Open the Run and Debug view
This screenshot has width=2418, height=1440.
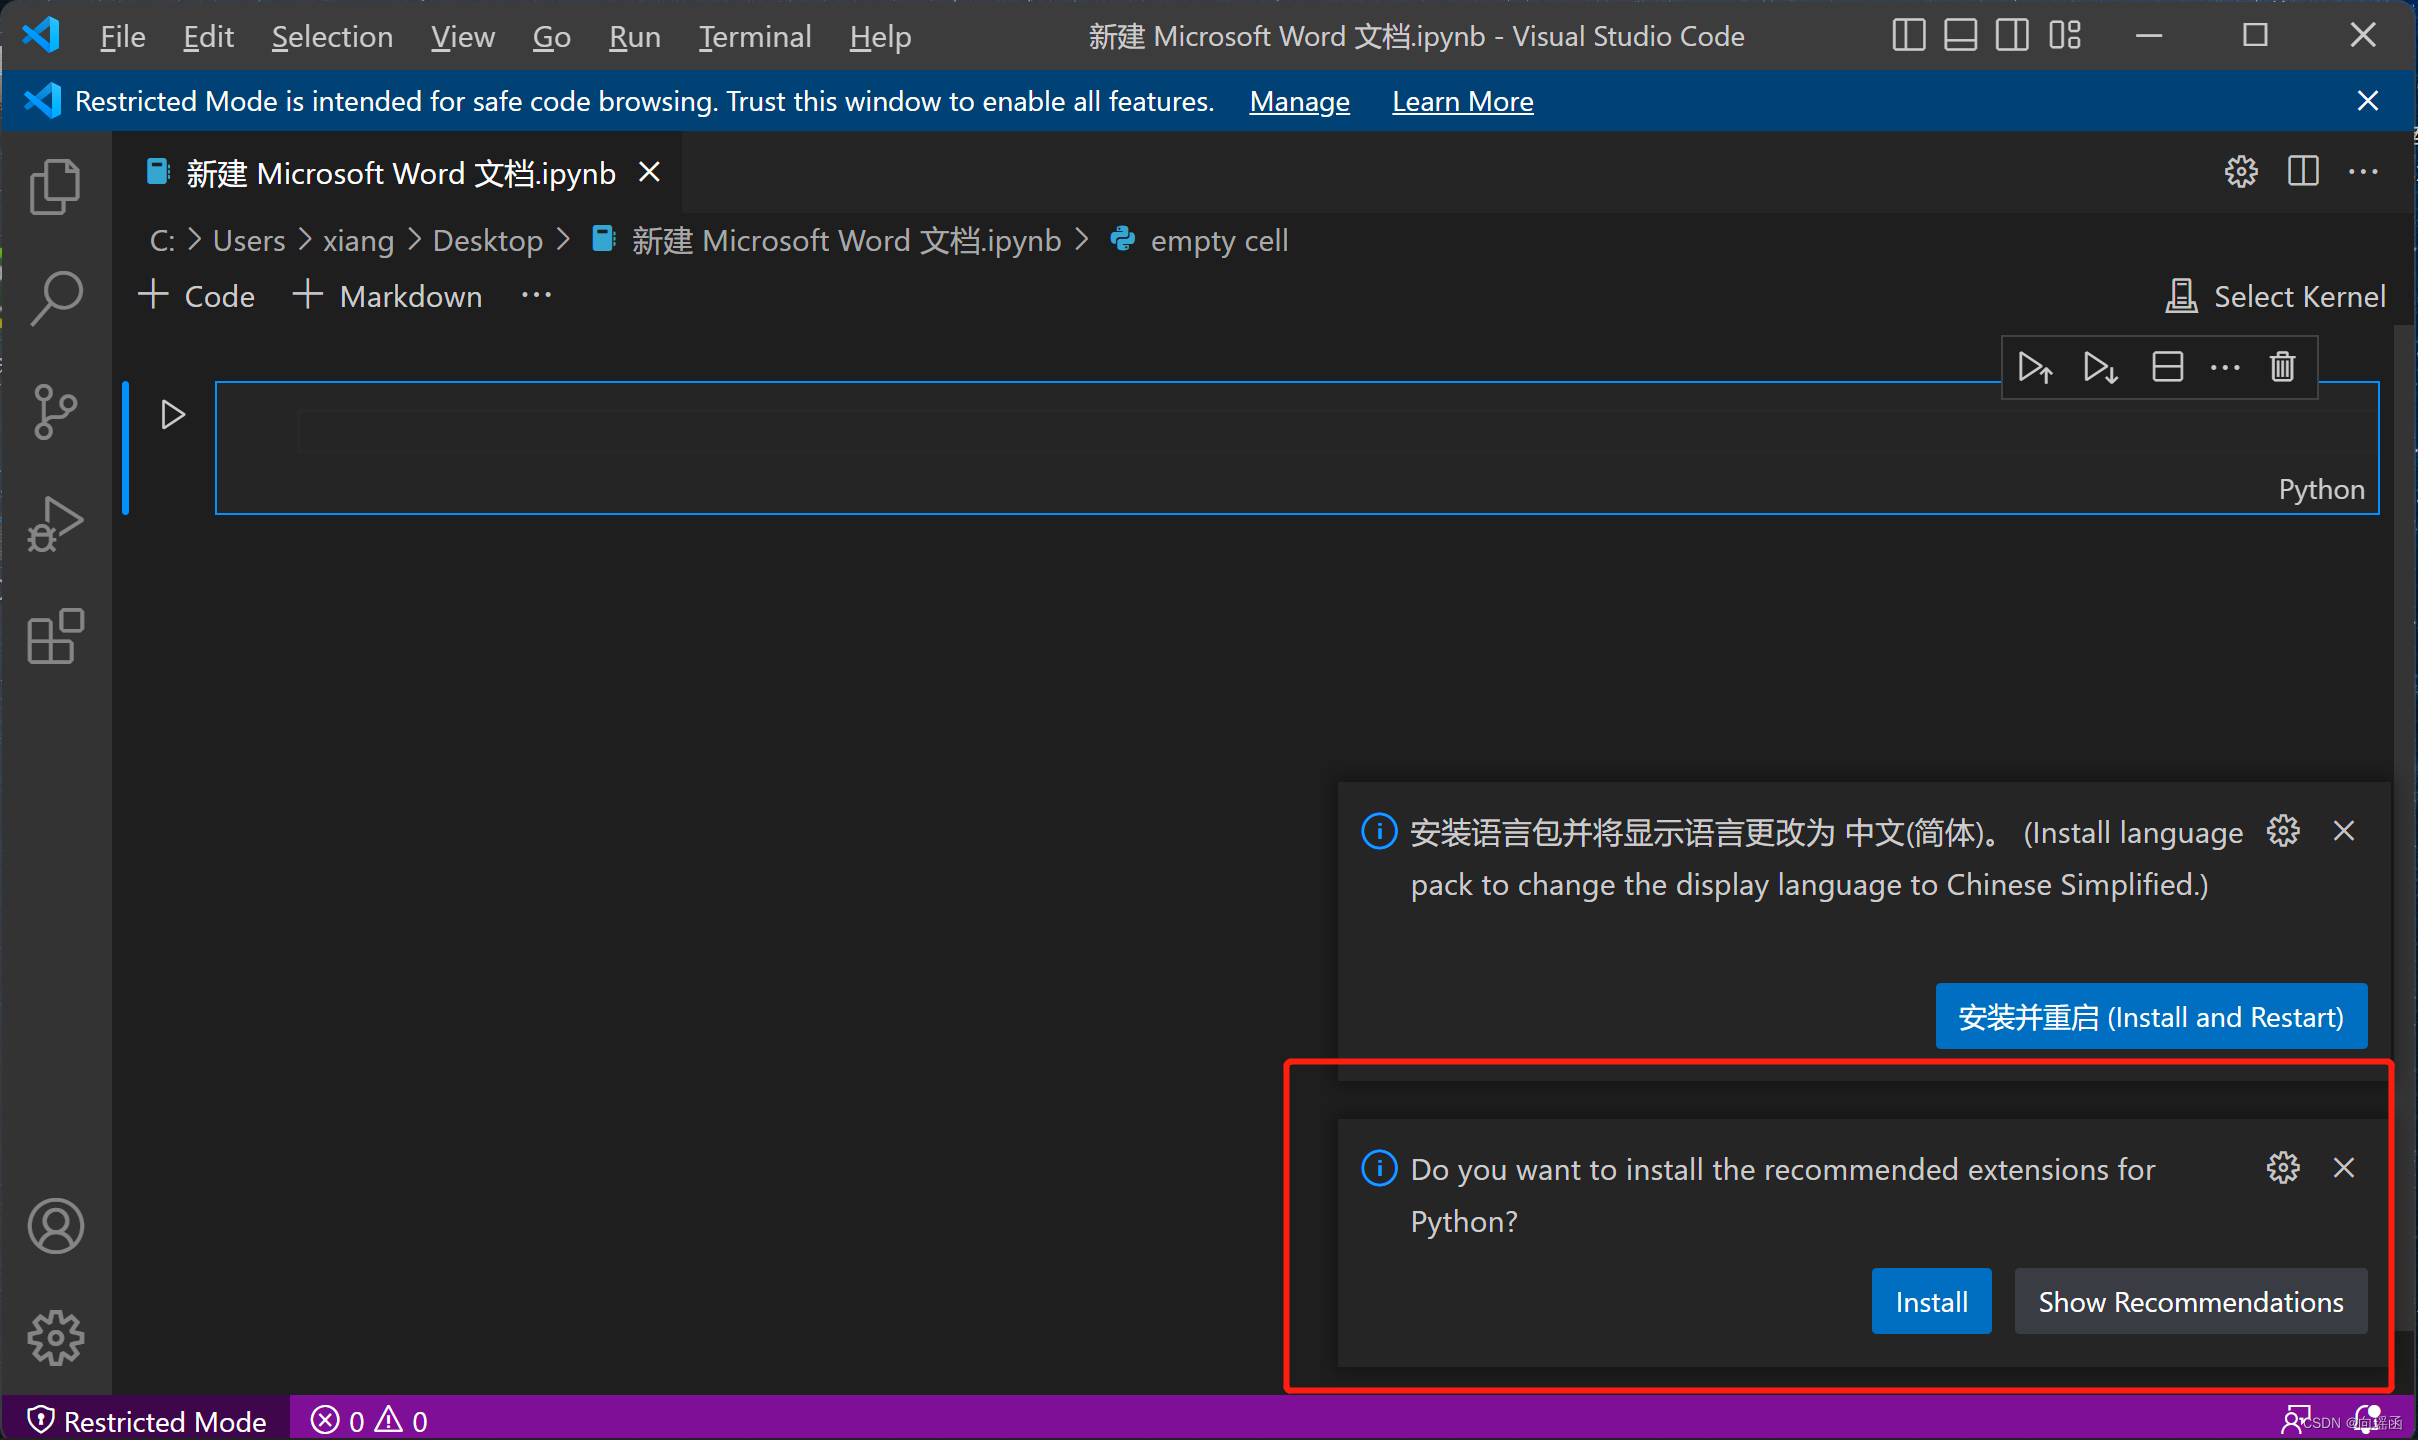(55, 524)
